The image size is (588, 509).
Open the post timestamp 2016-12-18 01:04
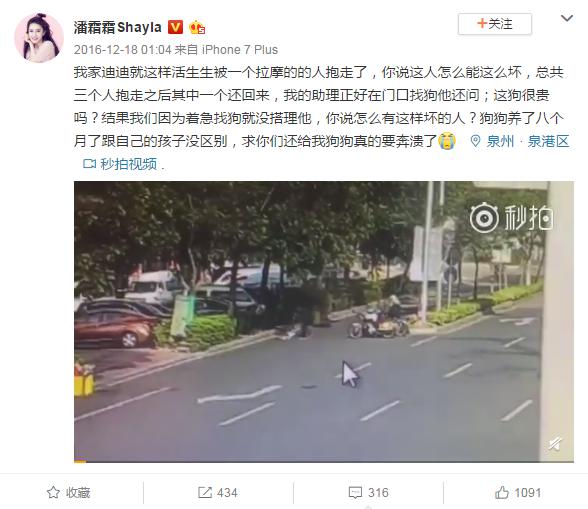(122, 50)
